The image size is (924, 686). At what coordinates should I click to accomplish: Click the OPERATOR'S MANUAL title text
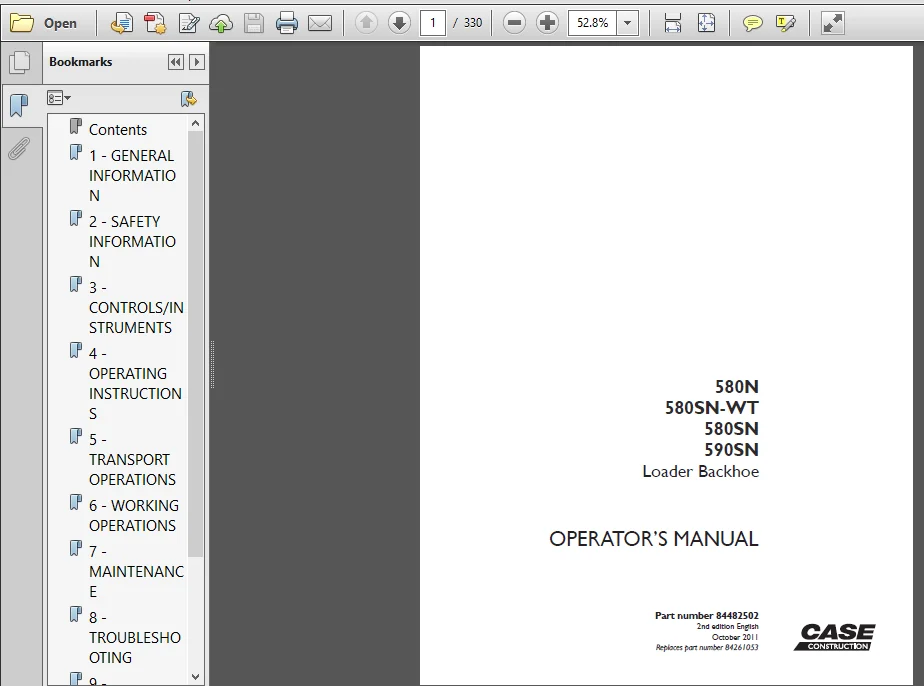tap(654, 539)
